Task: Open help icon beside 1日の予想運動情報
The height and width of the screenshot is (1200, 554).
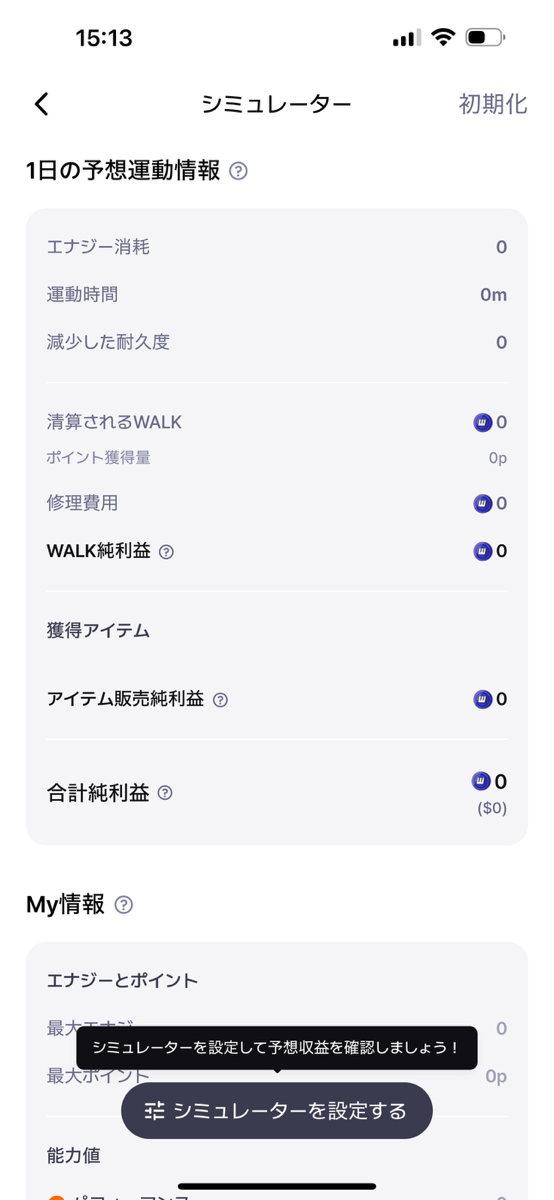Action: pos(238,171)
